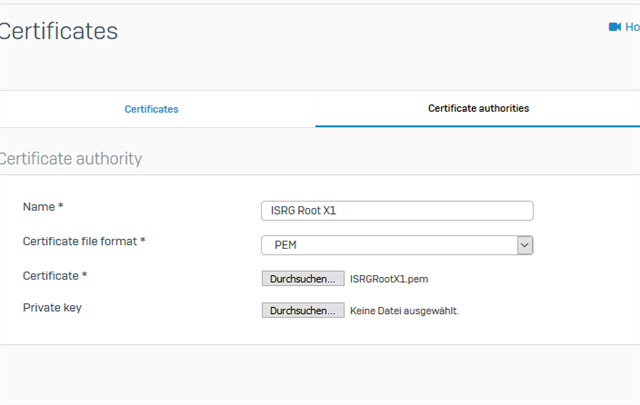Click the Certificates page title heading
The height and width of the screenshot is (405, 640).
(59, 31)
